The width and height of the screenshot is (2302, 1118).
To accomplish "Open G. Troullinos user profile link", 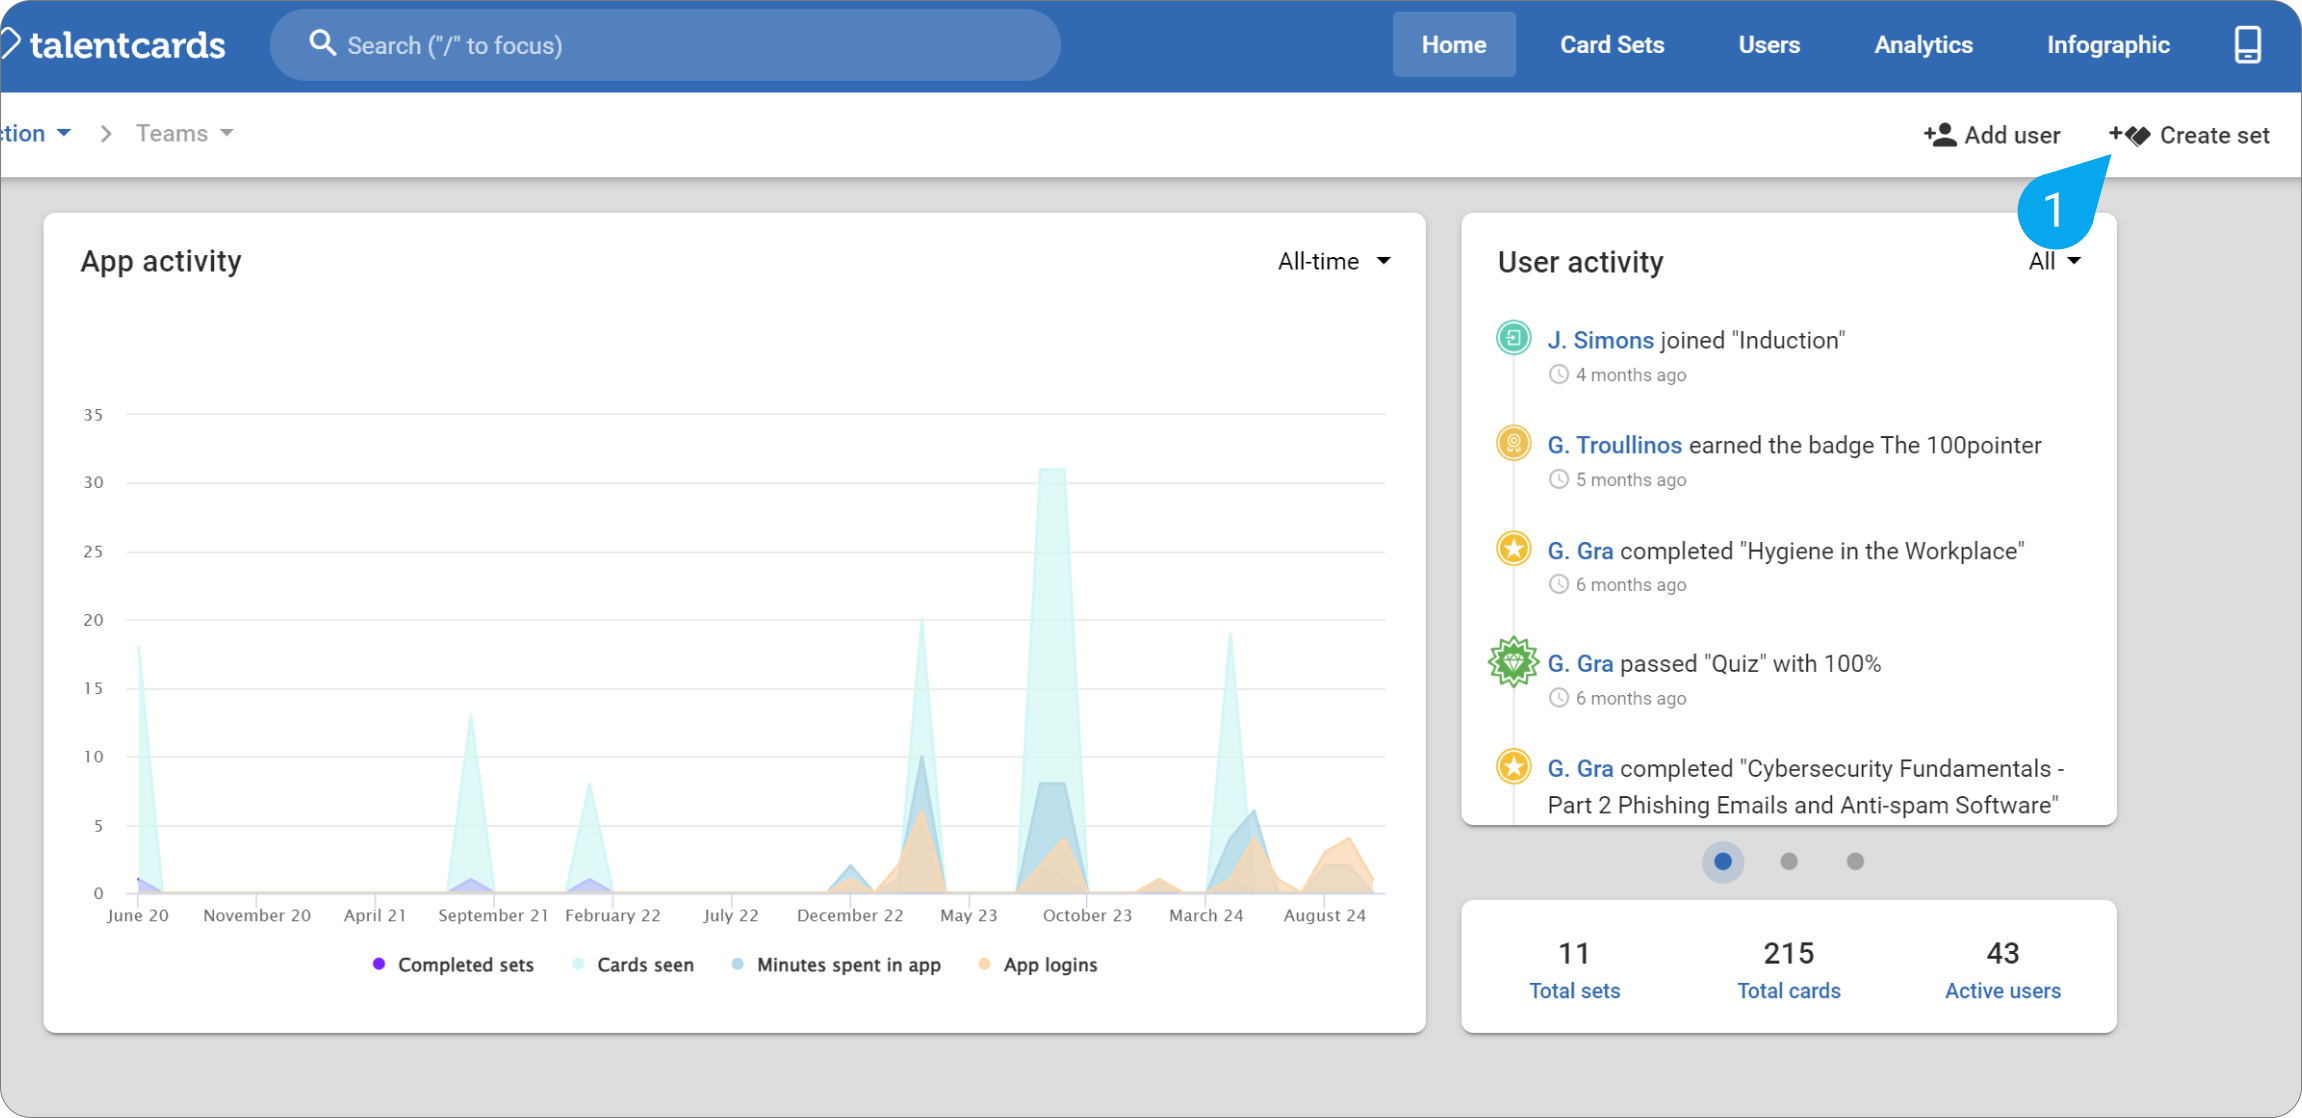I will tap(1614, 445).
